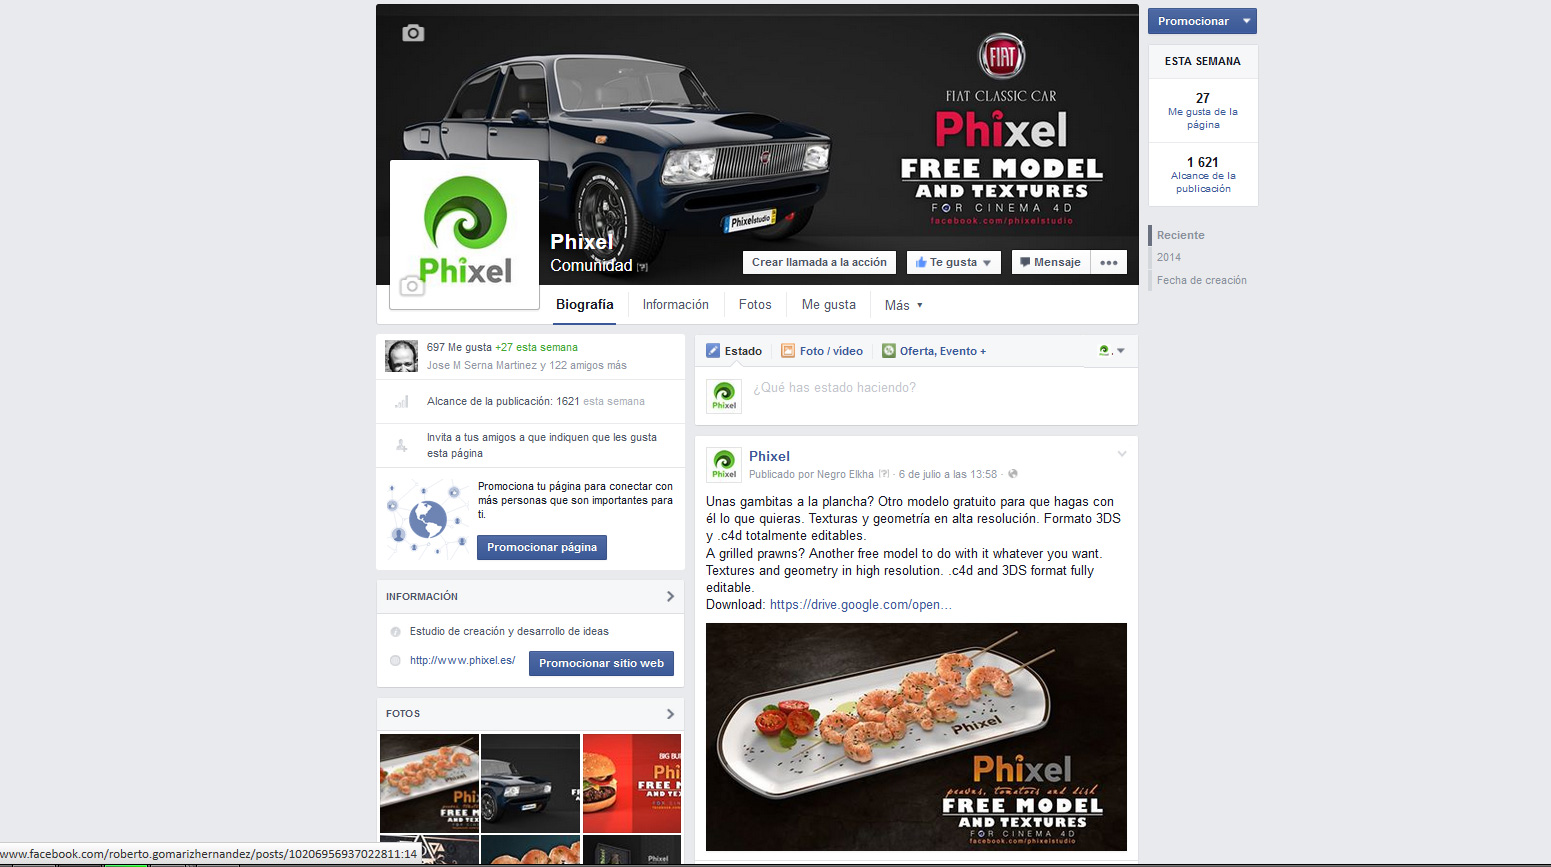Click the profile picture camera icon

pyautogui.click(x=412, y=287)
